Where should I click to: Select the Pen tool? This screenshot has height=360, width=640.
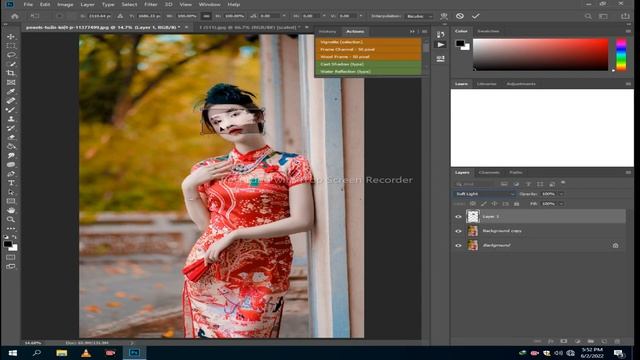pos(11,173)
